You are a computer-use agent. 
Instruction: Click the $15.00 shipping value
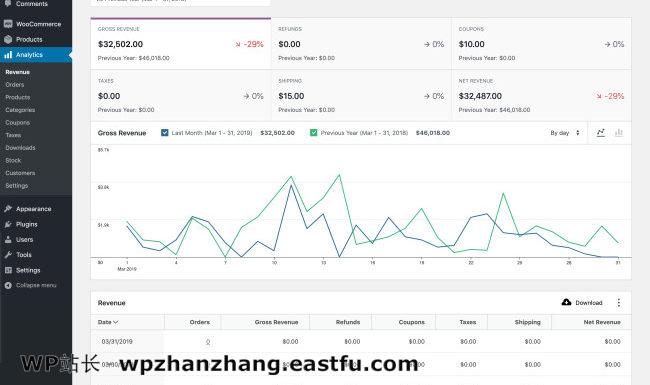291,96
